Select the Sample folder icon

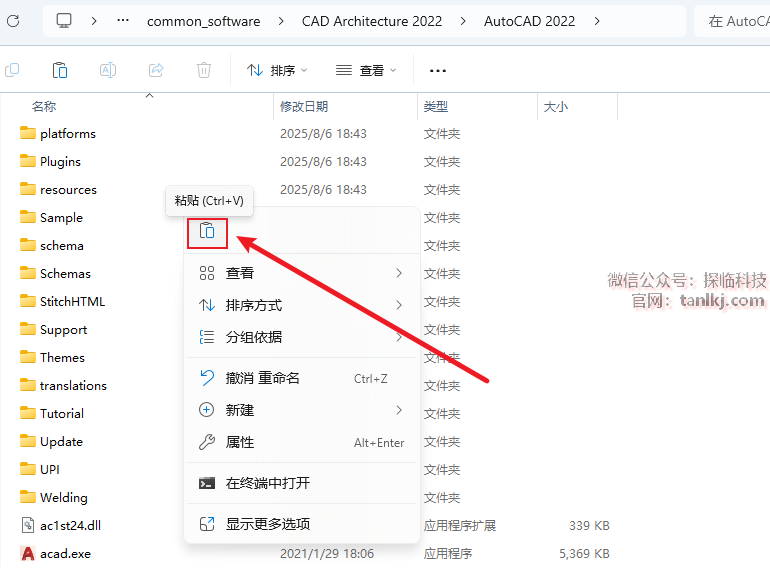point(28,217)
